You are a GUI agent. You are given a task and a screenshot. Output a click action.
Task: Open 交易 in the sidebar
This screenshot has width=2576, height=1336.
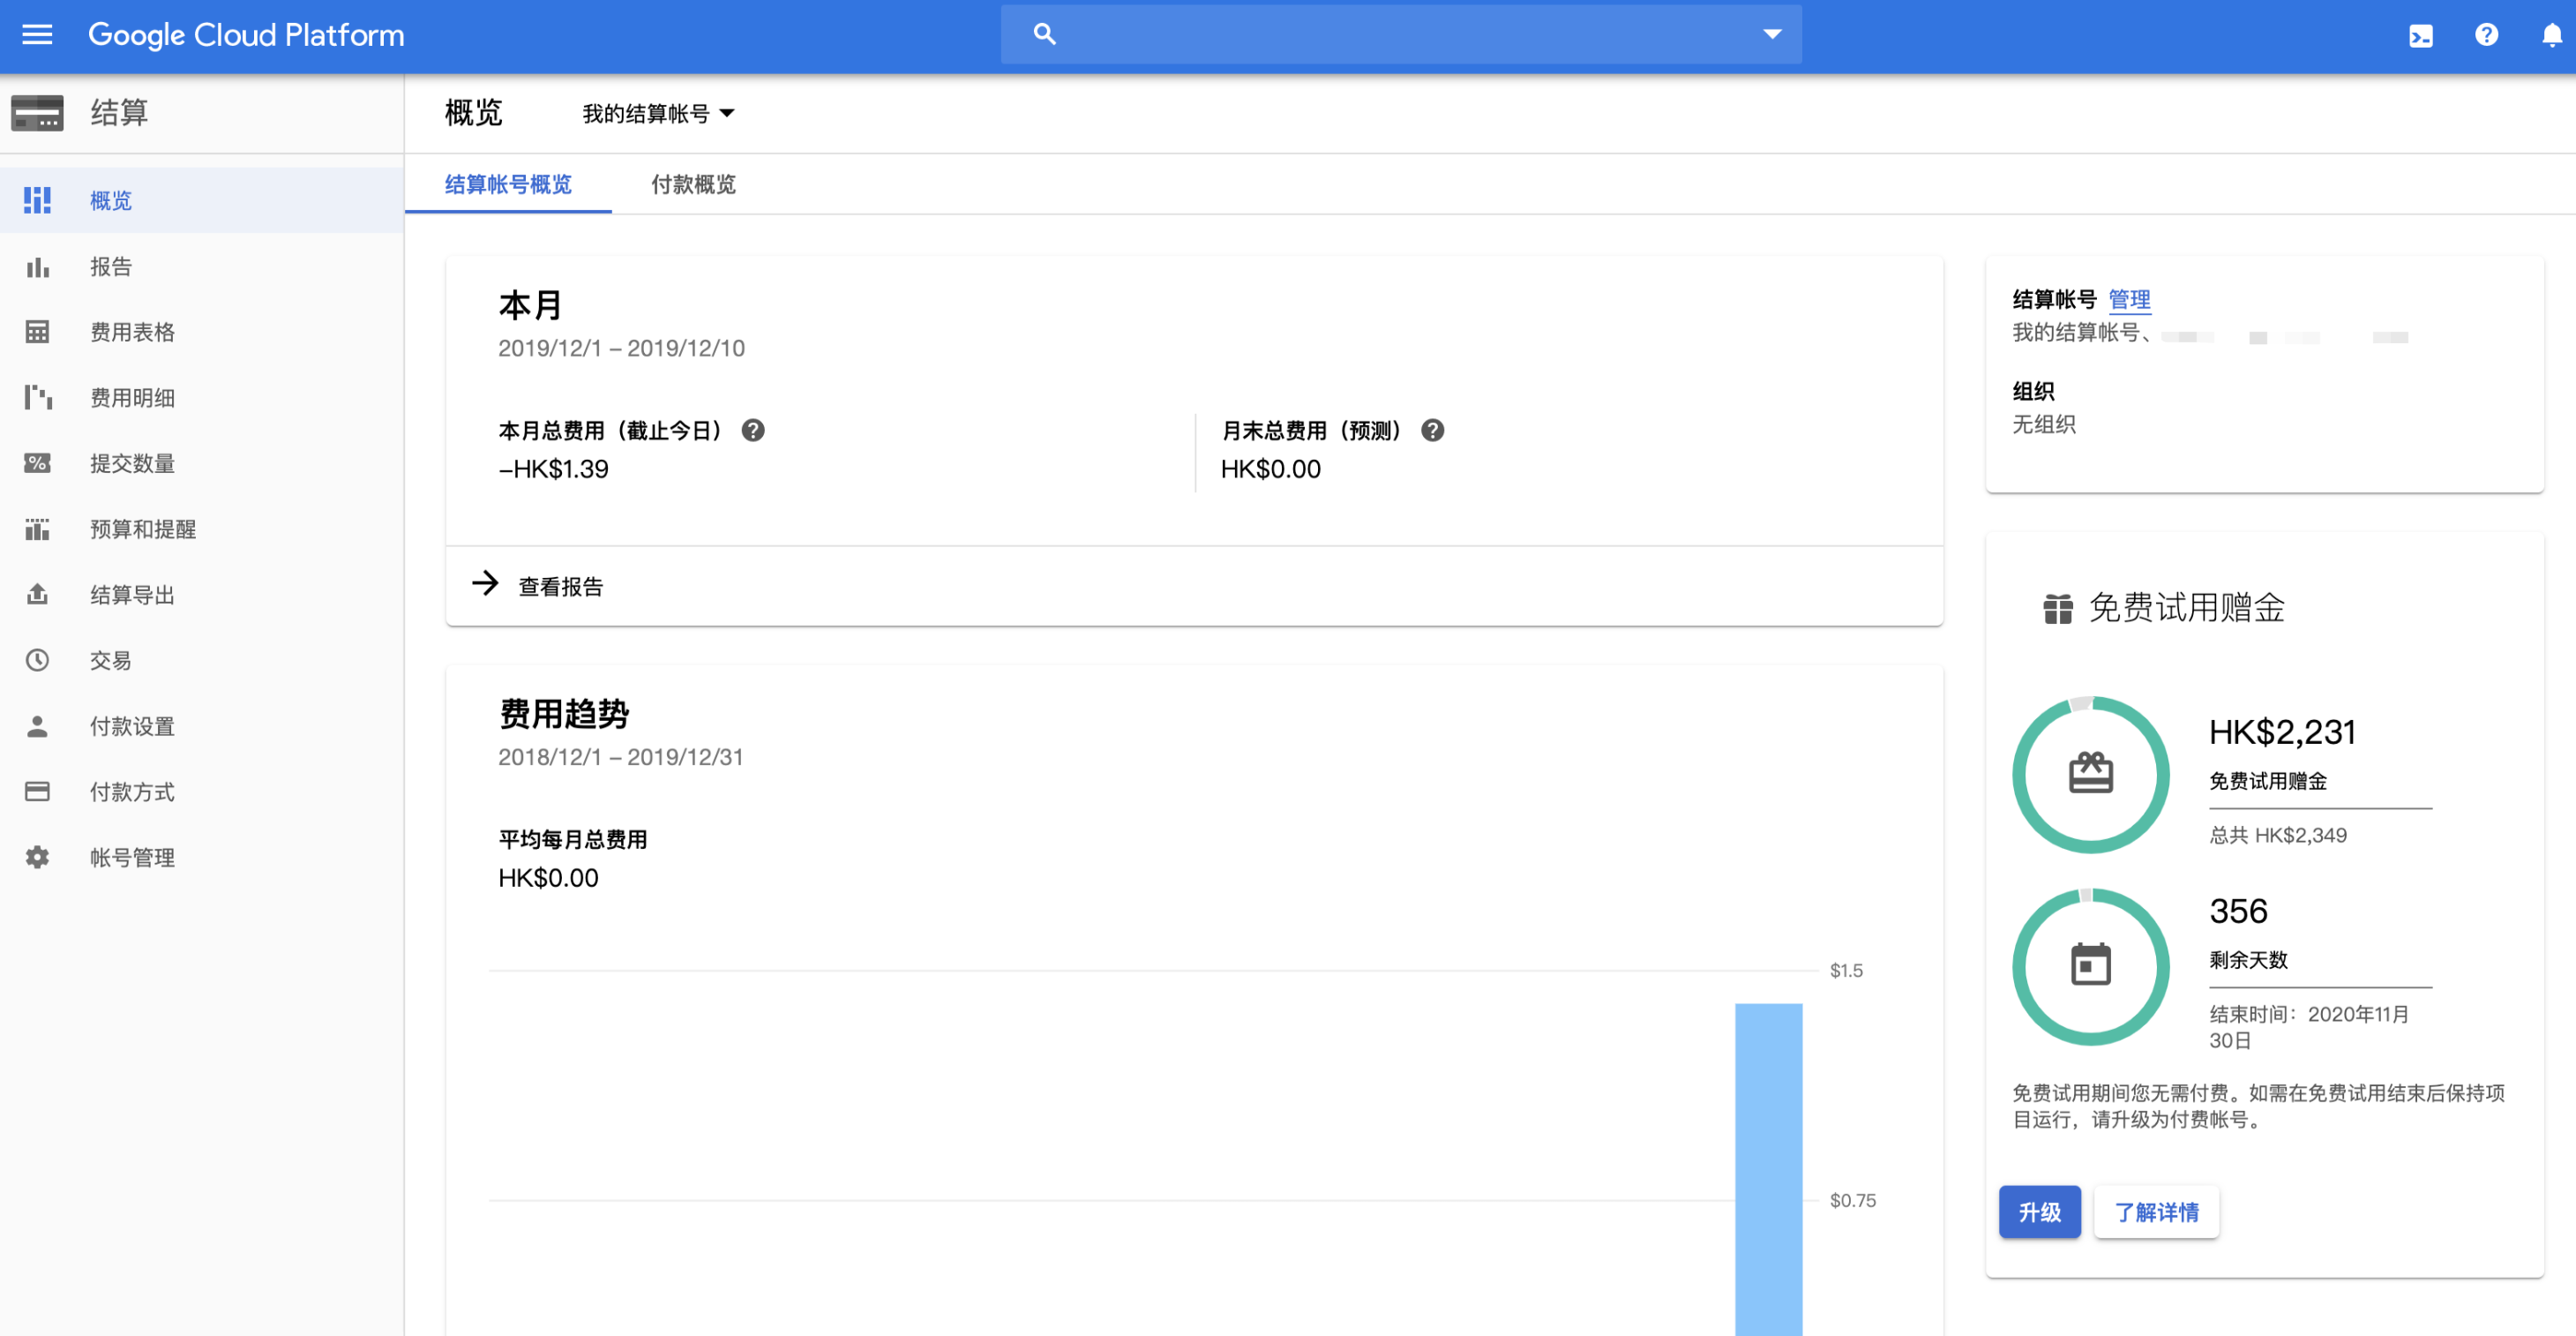pos(202,660)
